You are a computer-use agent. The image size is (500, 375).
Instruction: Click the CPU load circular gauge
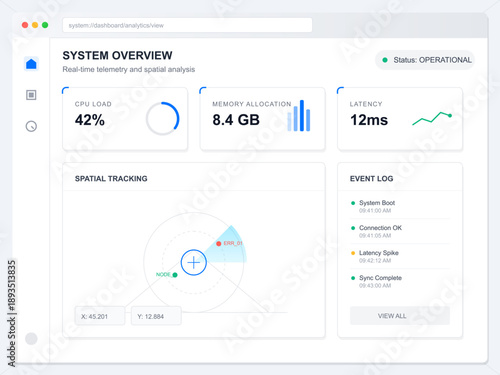click(163, 119)
